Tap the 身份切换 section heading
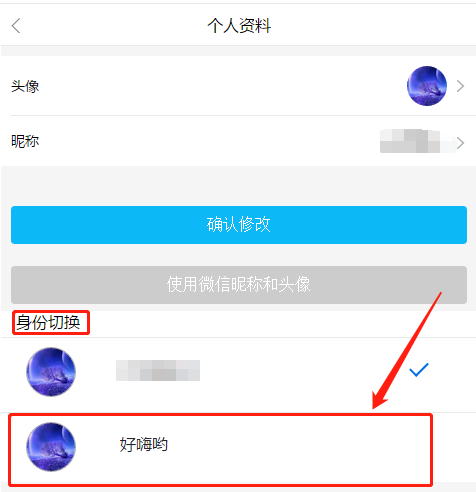The image size is (476, 492). (x=49, y=322)
